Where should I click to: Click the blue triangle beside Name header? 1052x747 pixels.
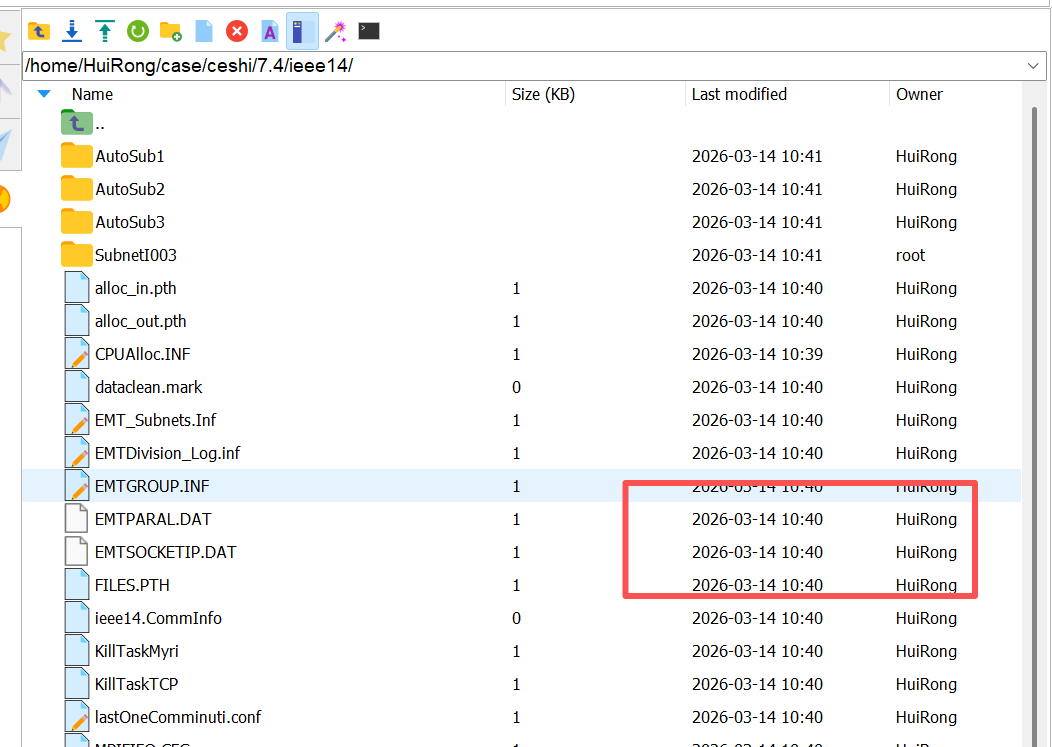pyautogui.click(x=44, y=94)
